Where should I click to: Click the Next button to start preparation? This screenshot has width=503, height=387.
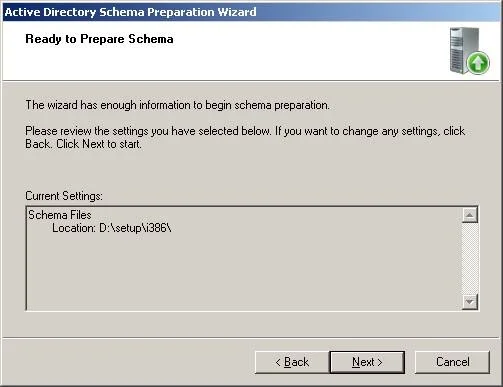[x=367, y=362]
